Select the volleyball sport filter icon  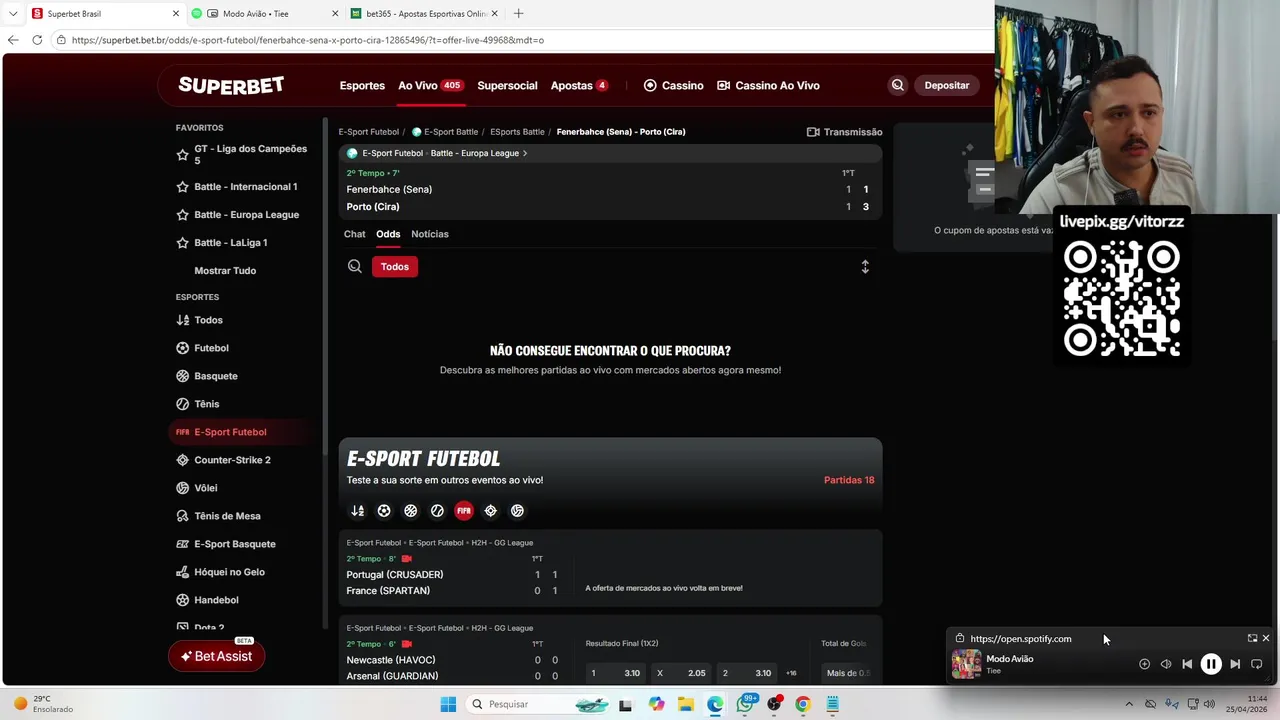517,511
